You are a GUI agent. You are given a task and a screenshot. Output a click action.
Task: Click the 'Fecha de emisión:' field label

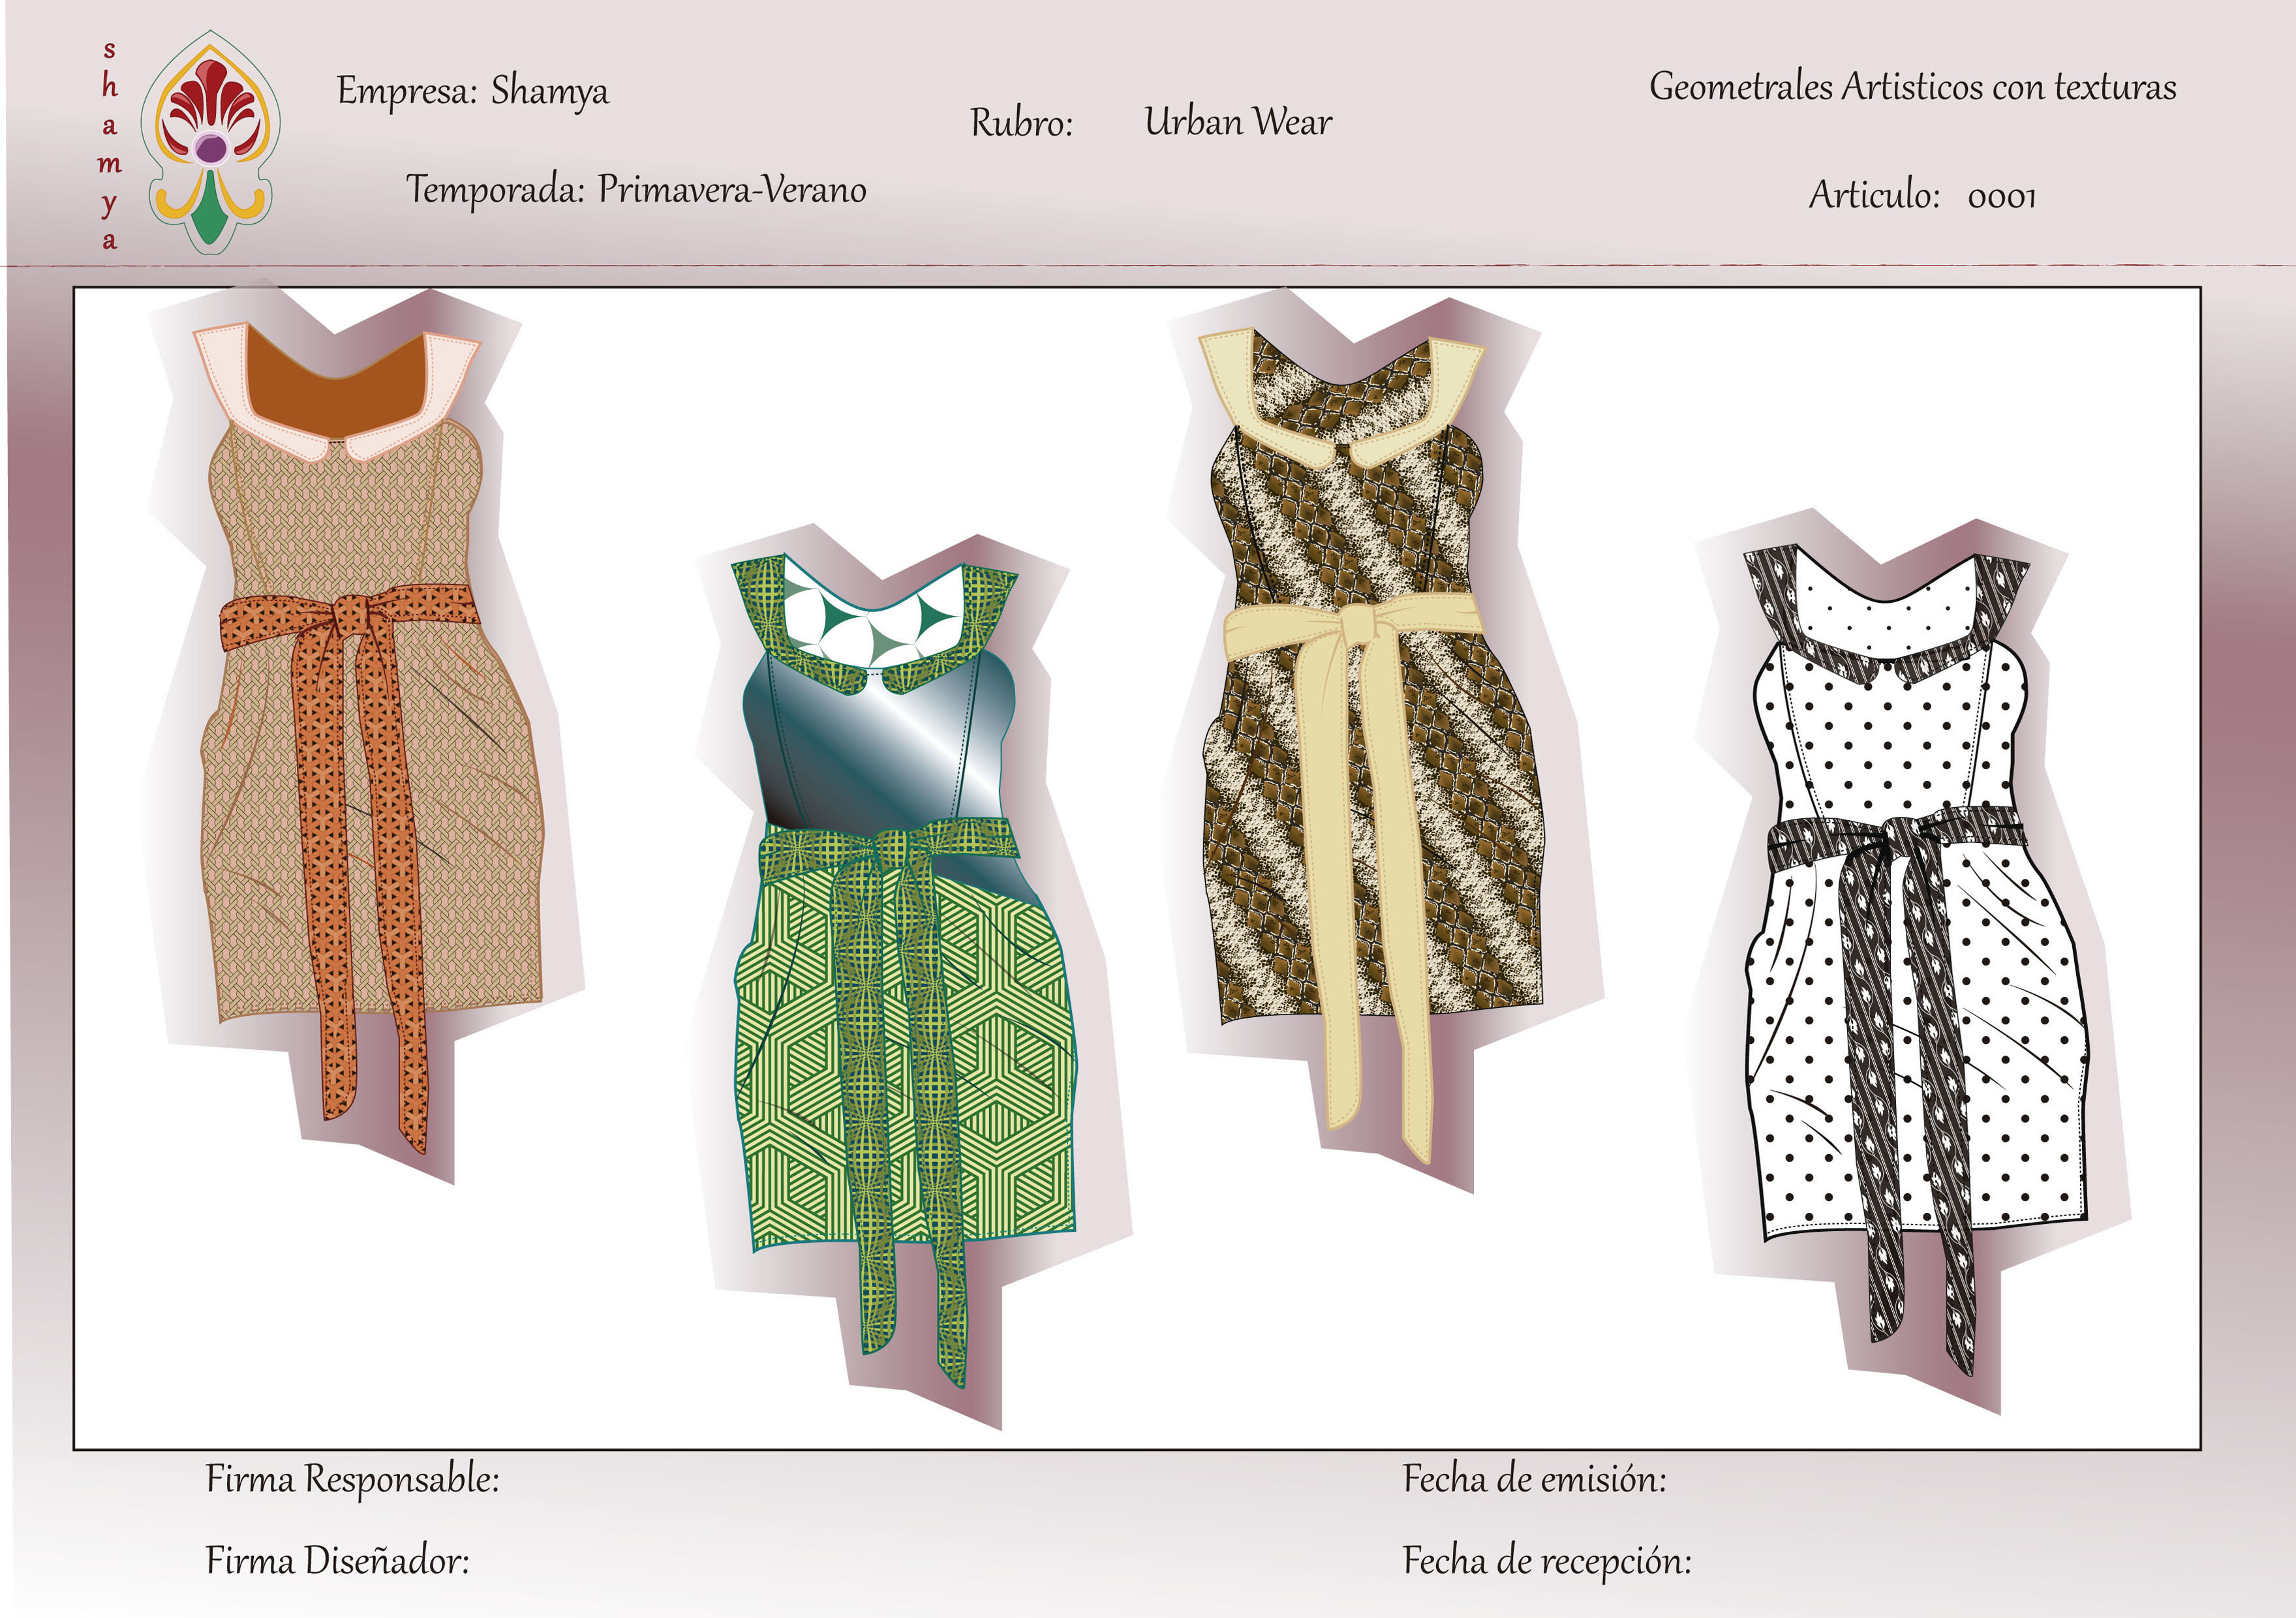(x=1534, y=1479)
